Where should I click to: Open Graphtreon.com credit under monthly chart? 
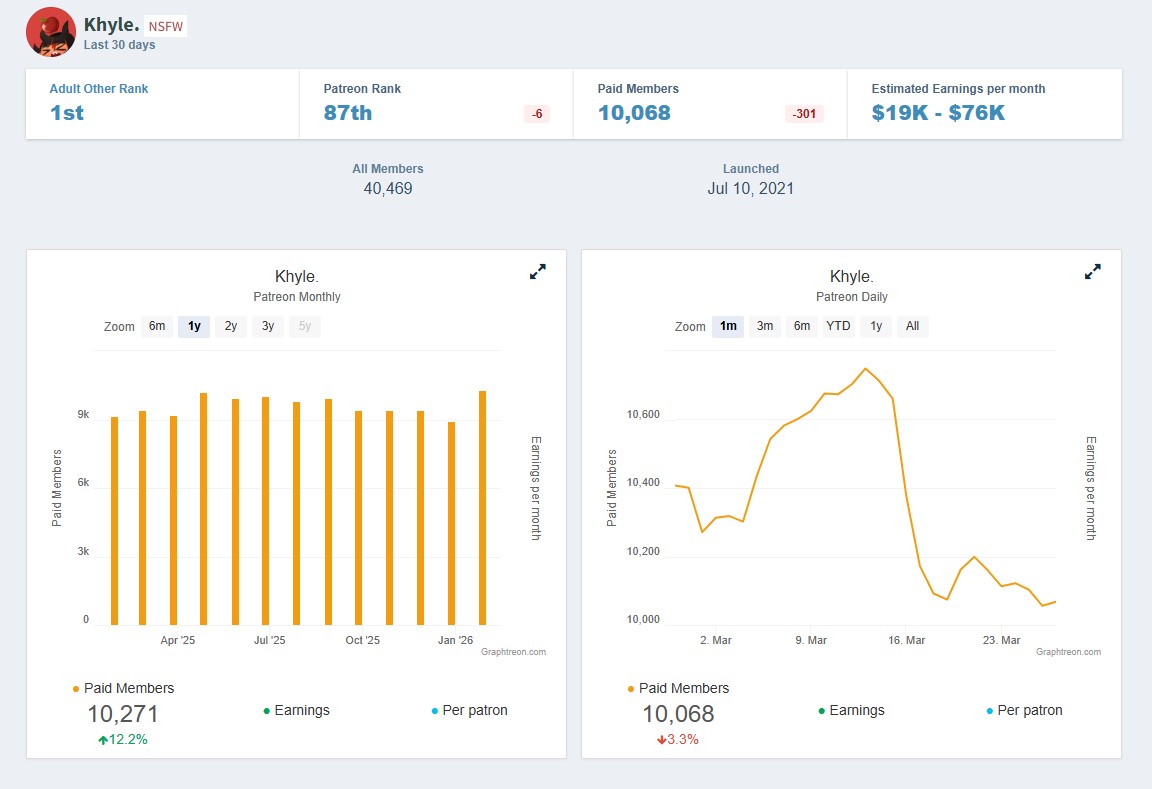(x=514, y=652)
